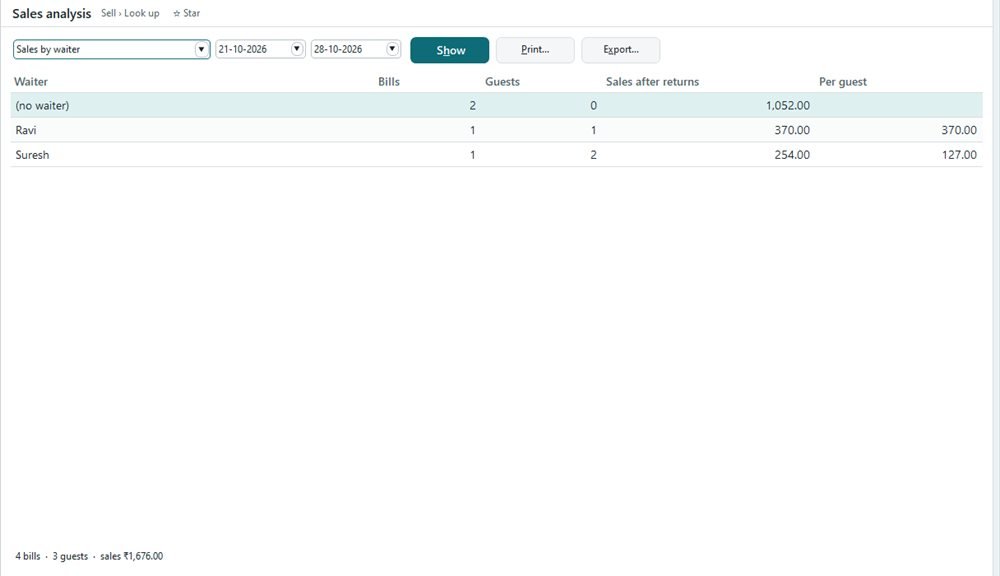Screen dimensions: 1000x576
Task: Click the 3 guests summary text
Action: 70,556
